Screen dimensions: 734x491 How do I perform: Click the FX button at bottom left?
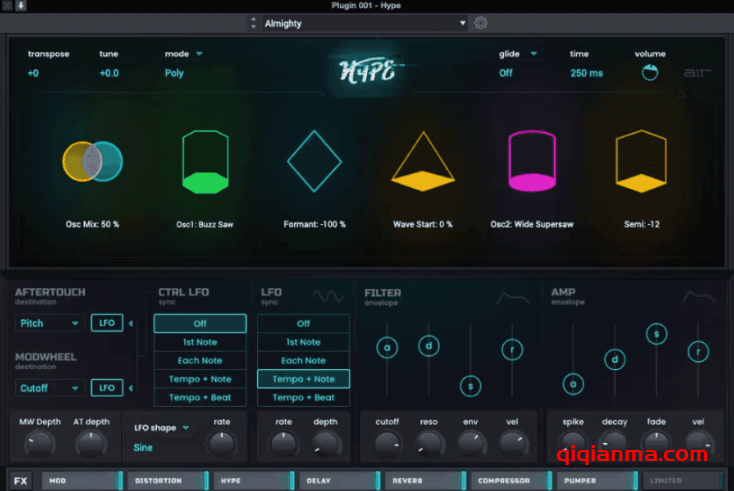pyautogui.click(x=21, y=480)
